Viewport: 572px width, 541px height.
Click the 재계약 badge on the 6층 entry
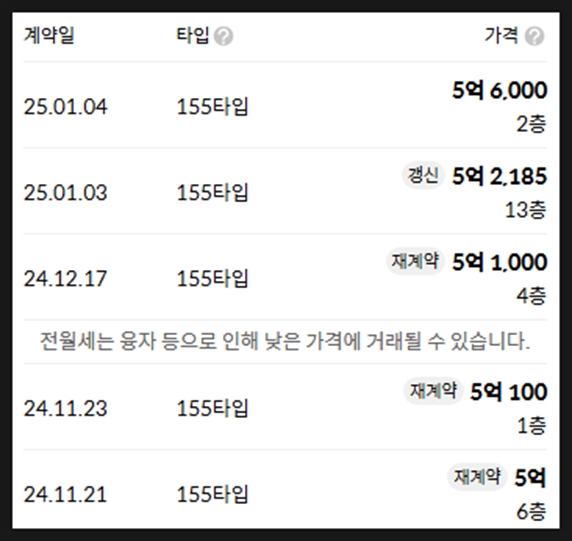coord(477,477)
